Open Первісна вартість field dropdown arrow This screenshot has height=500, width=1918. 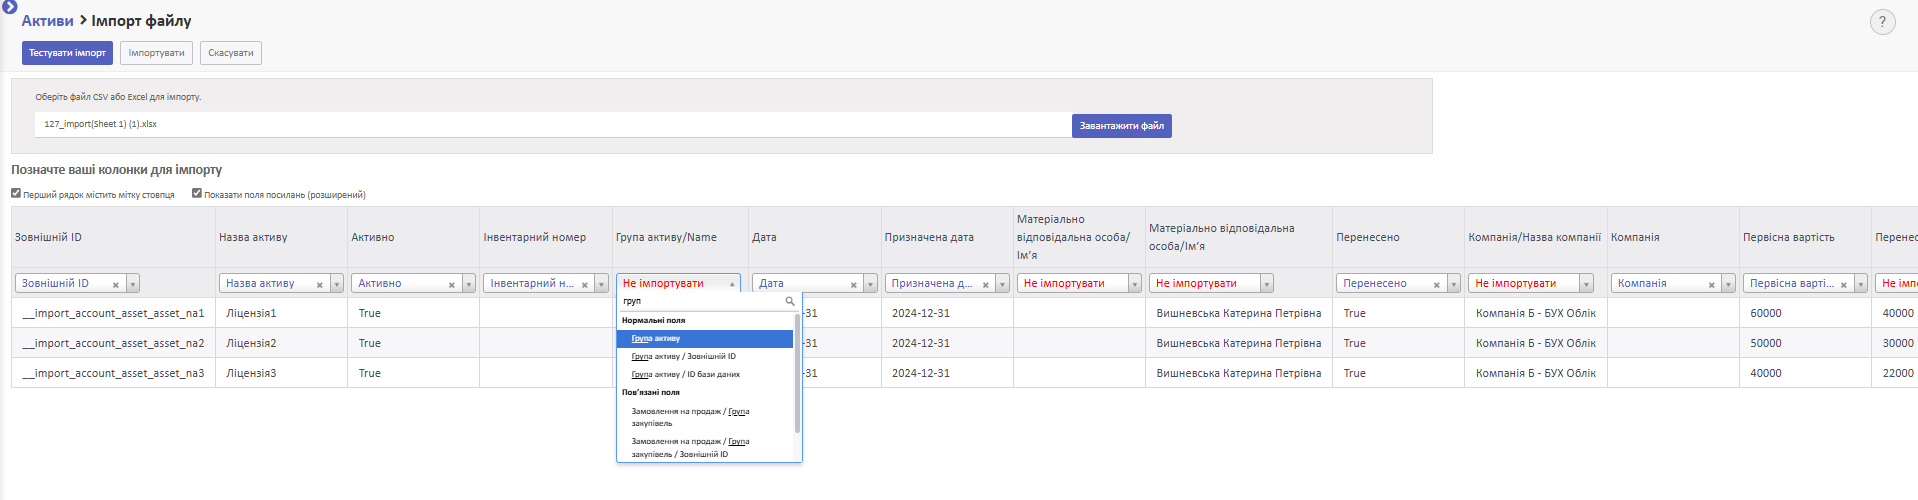click(x=1861, y=284)
